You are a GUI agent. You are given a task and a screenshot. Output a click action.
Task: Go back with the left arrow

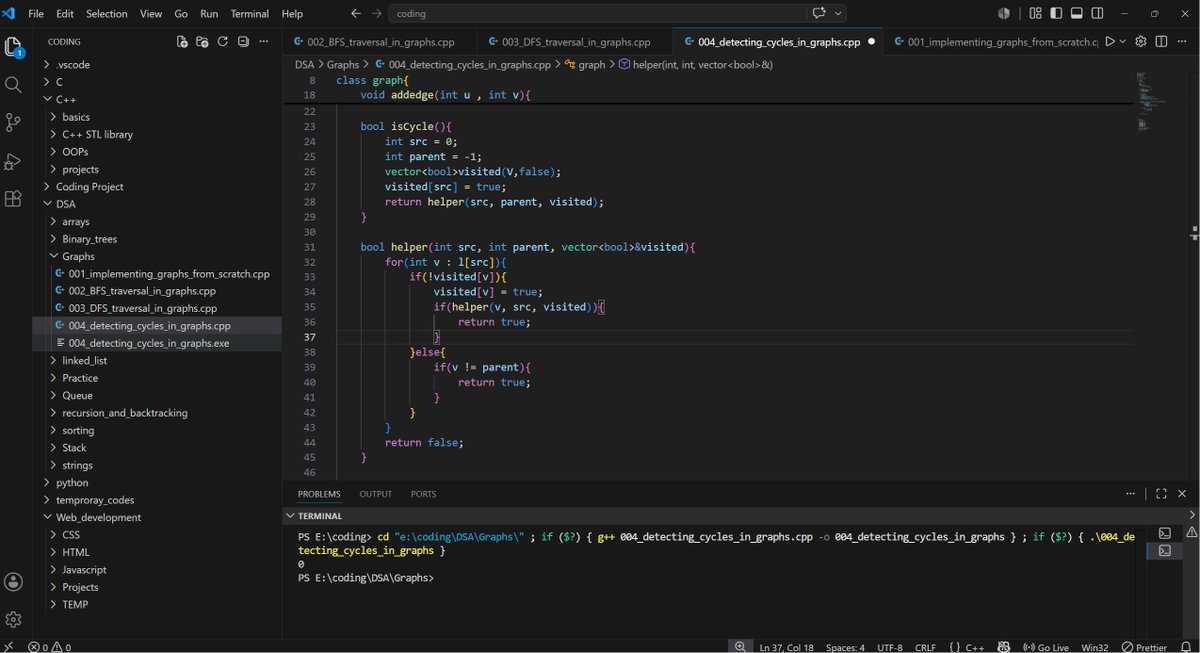[x=357, y=14]
